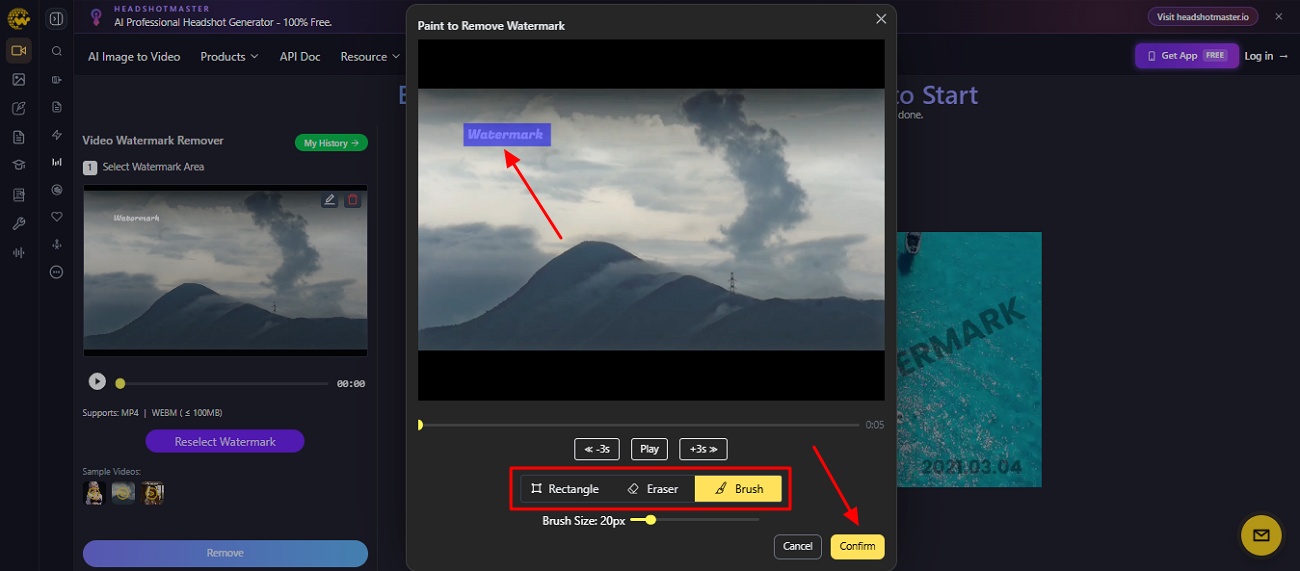Image resolution: width=1300 pixels, height=571 pixels.
Task: Click the Video Watermark Remover heading
Action: click(153, 141)
